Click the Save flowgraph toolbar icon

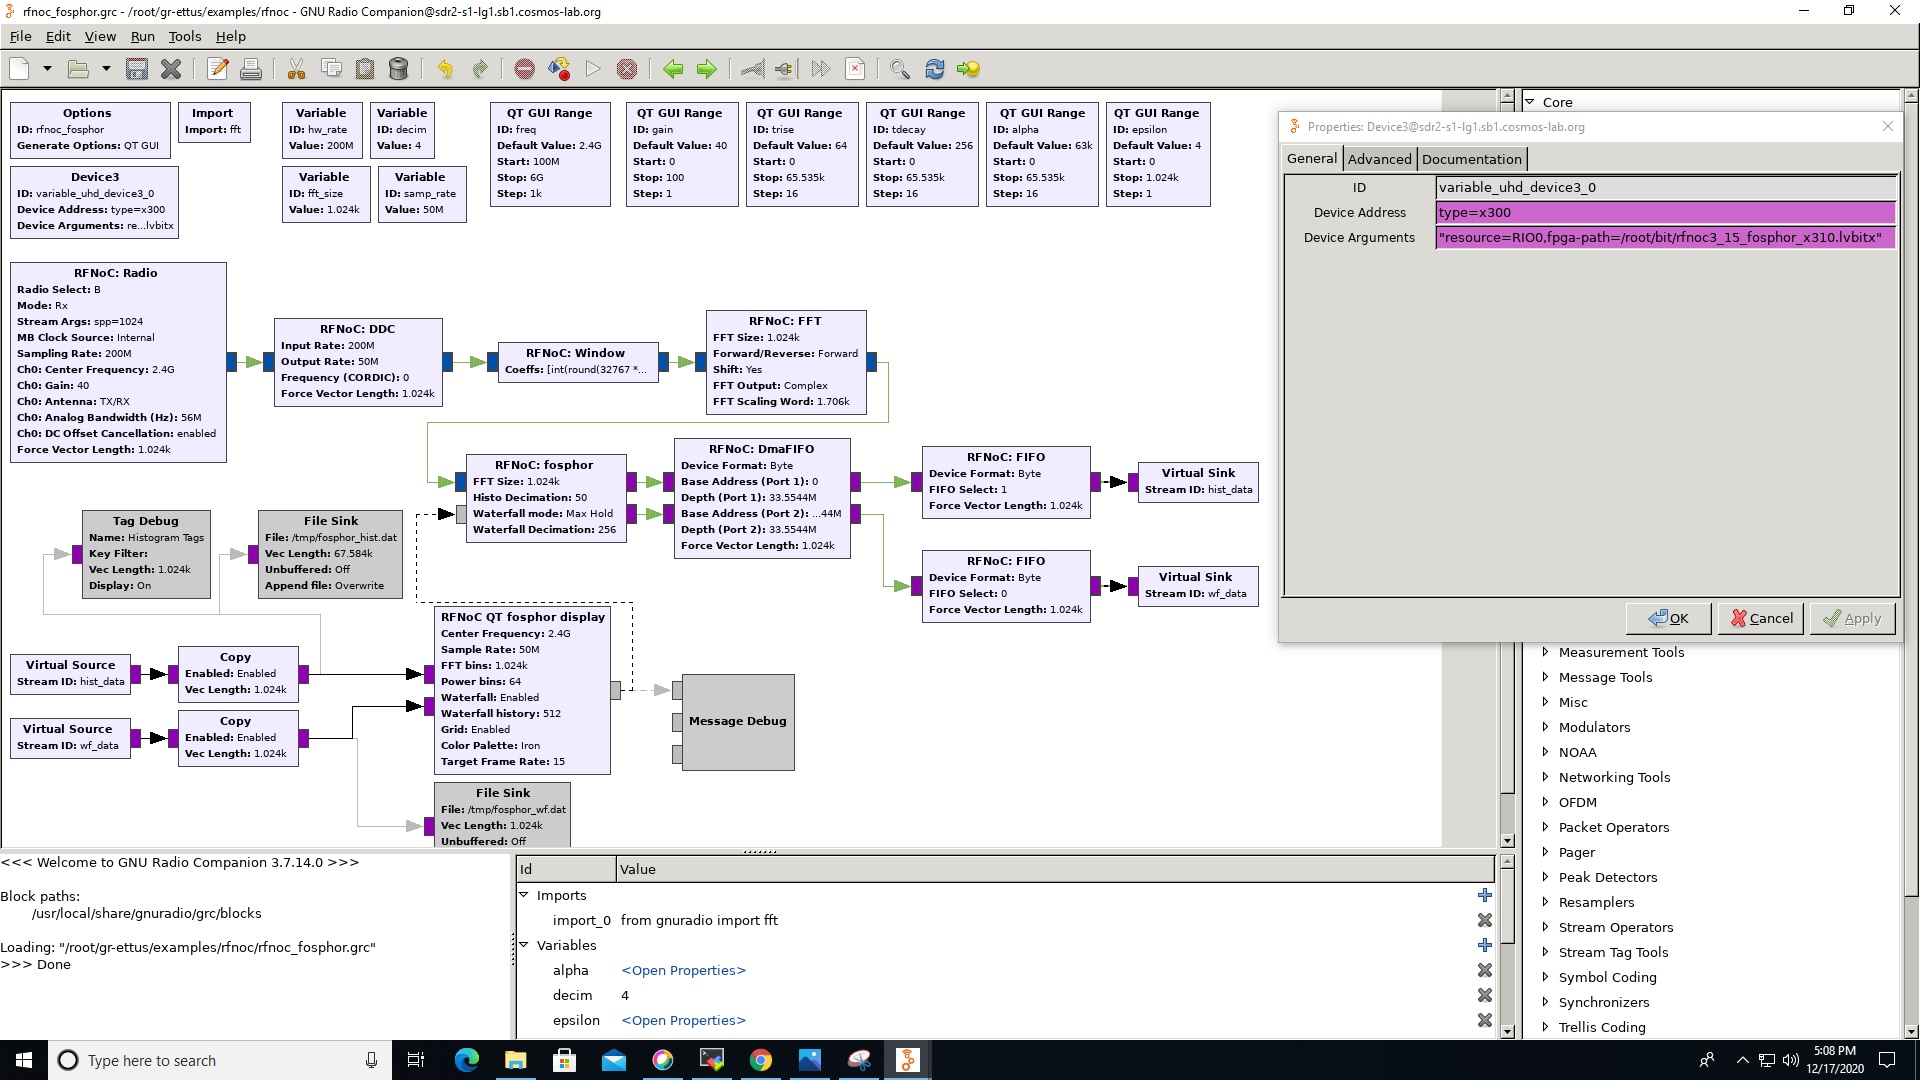coord(137,69)
